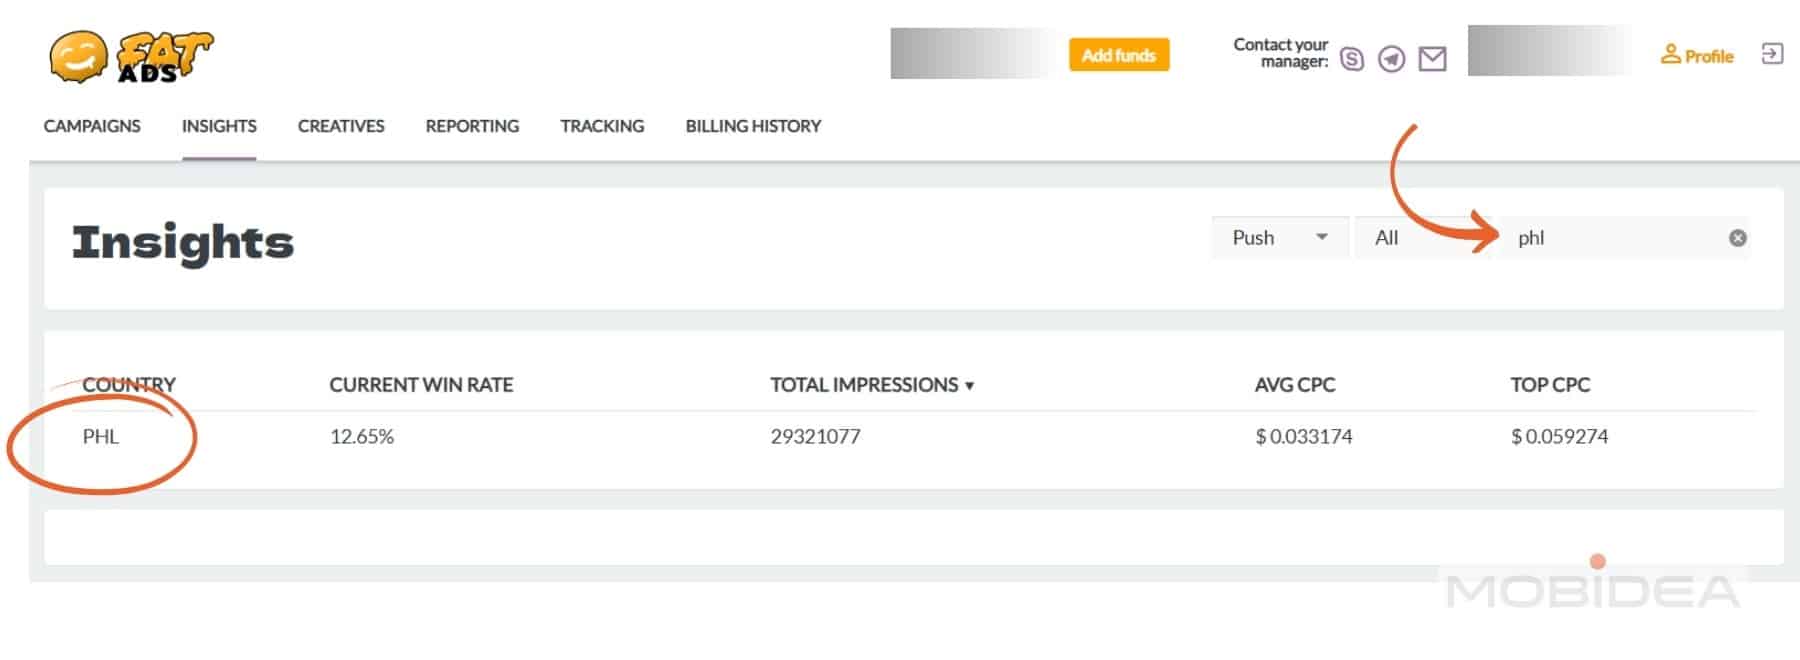Open the All filter dropdown
Viewport: 1800px width, 660px height.
click(x=1420, y=238)
